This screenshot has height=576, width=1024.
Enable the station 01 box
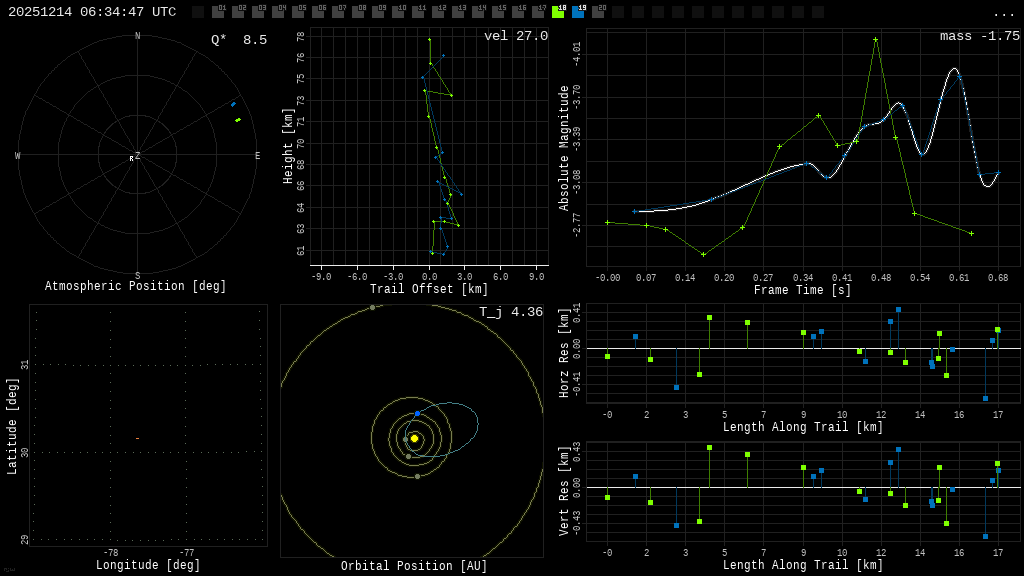tap(218, 12)
